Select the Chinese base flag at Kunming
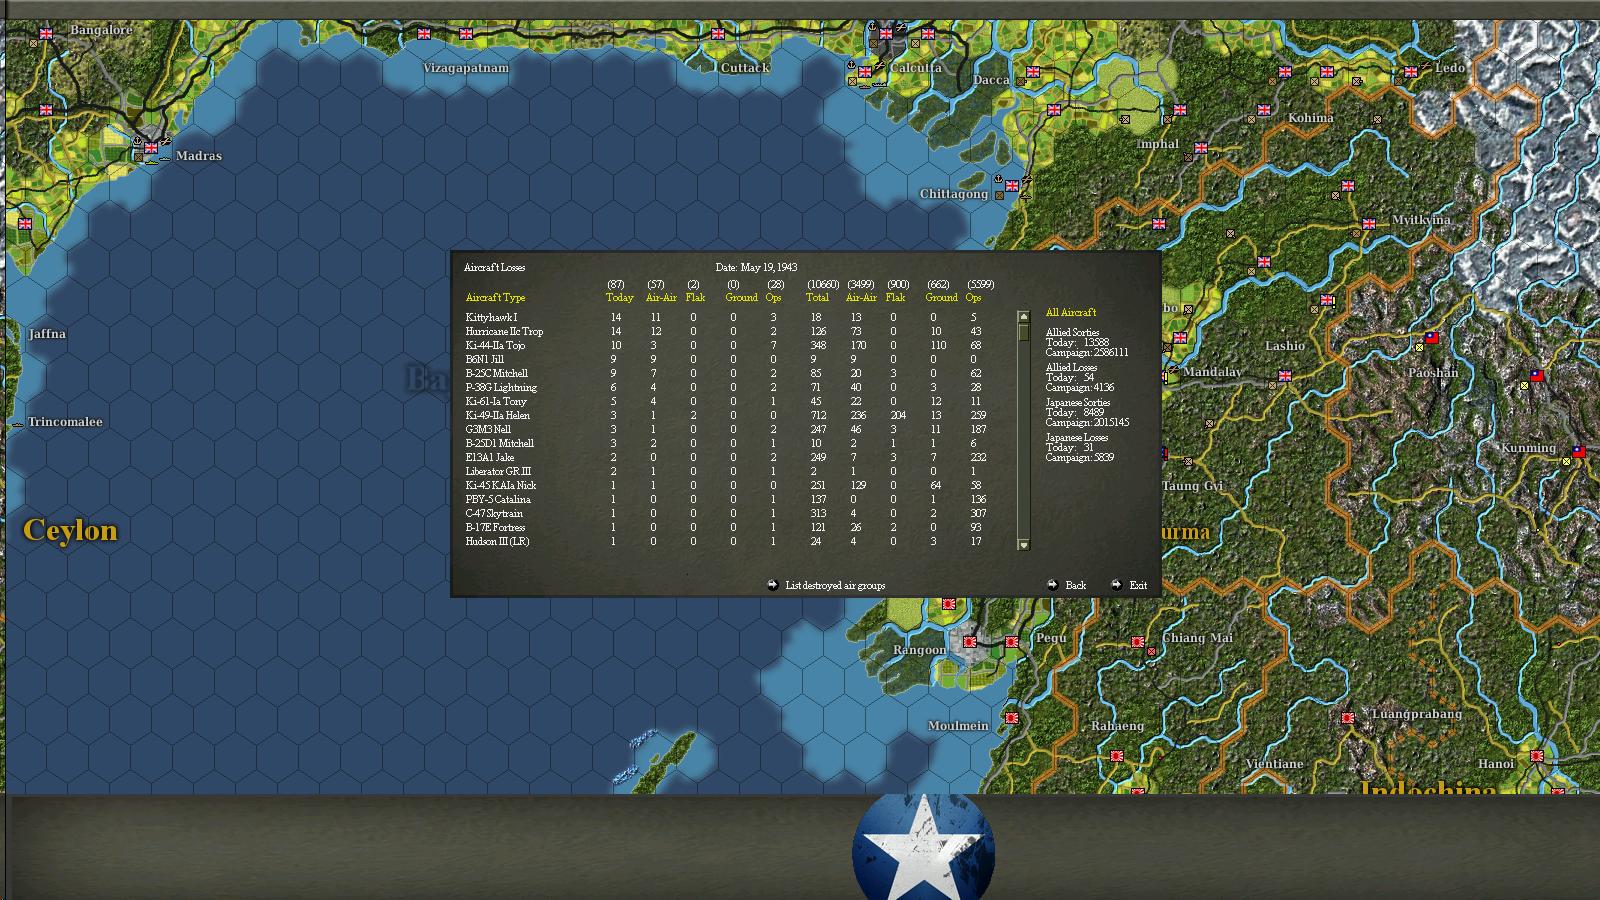 [1579, 452]
